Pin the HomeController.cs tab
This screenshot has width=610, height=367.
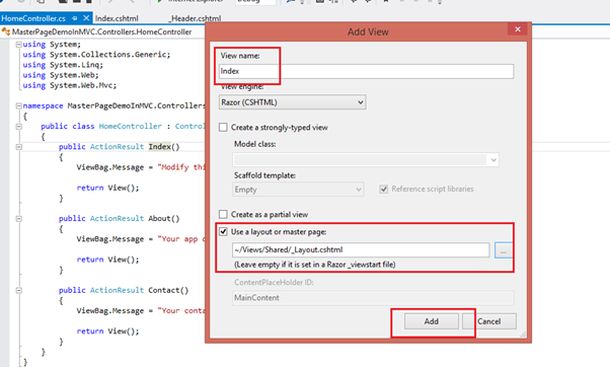75,18
